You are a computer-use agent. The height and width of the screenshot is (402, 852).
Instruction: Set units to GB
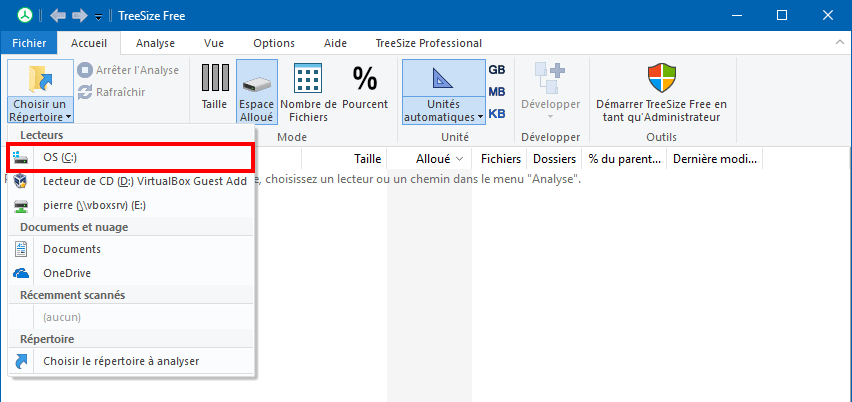pos(497,70)
